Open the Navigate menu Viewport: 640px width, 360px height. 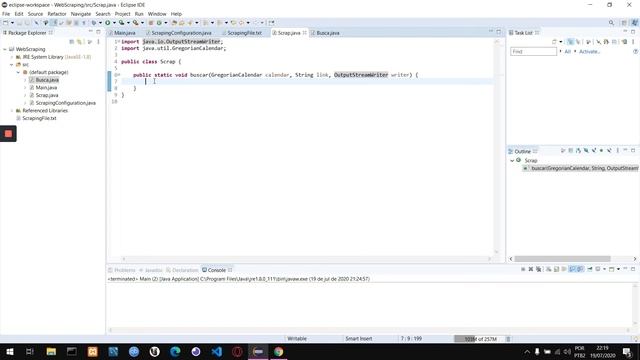tap(81, 14)
